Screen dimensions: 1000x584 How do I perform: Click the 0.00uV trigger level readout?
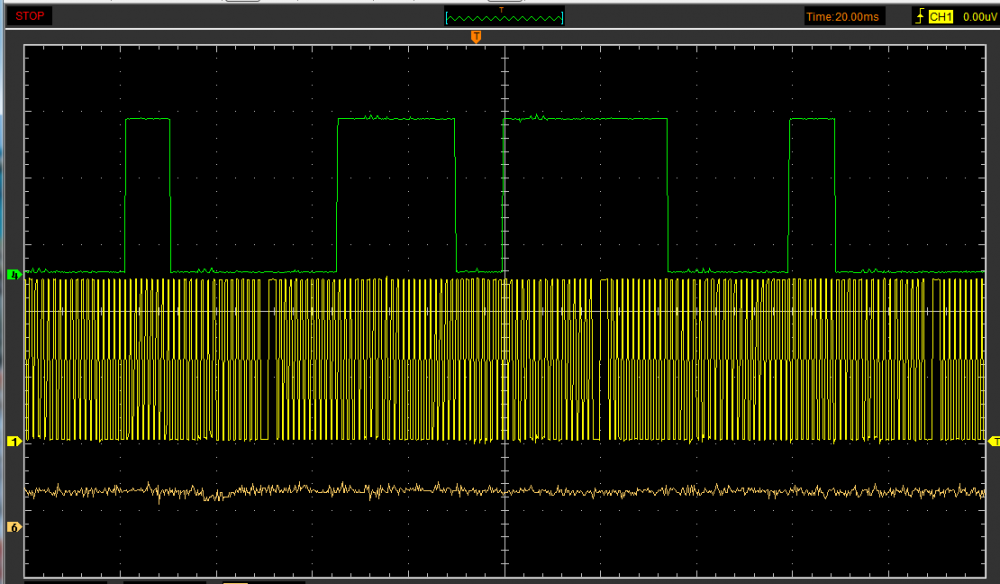pyautogui.click(x=978, y=16)
